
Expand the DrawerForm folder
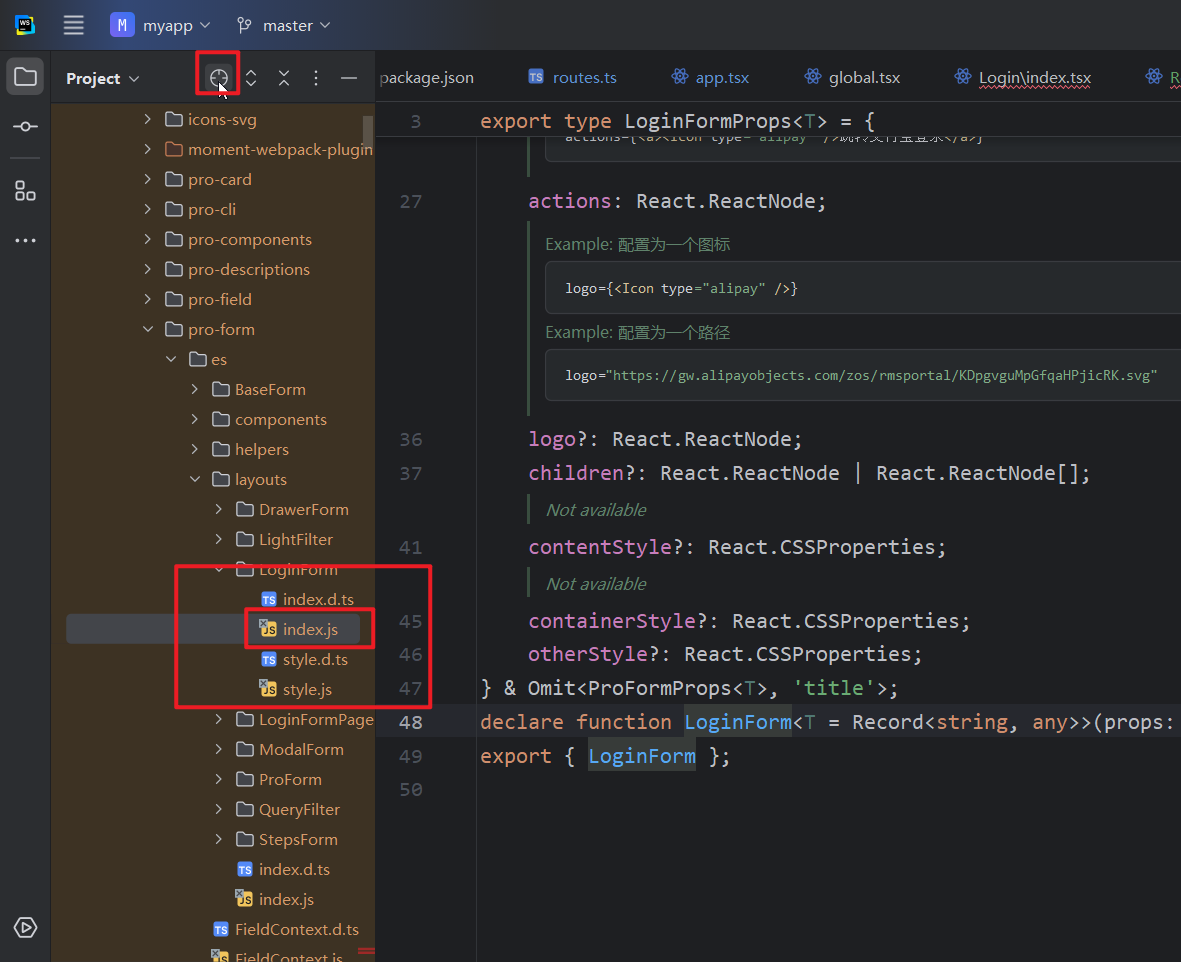218,509
